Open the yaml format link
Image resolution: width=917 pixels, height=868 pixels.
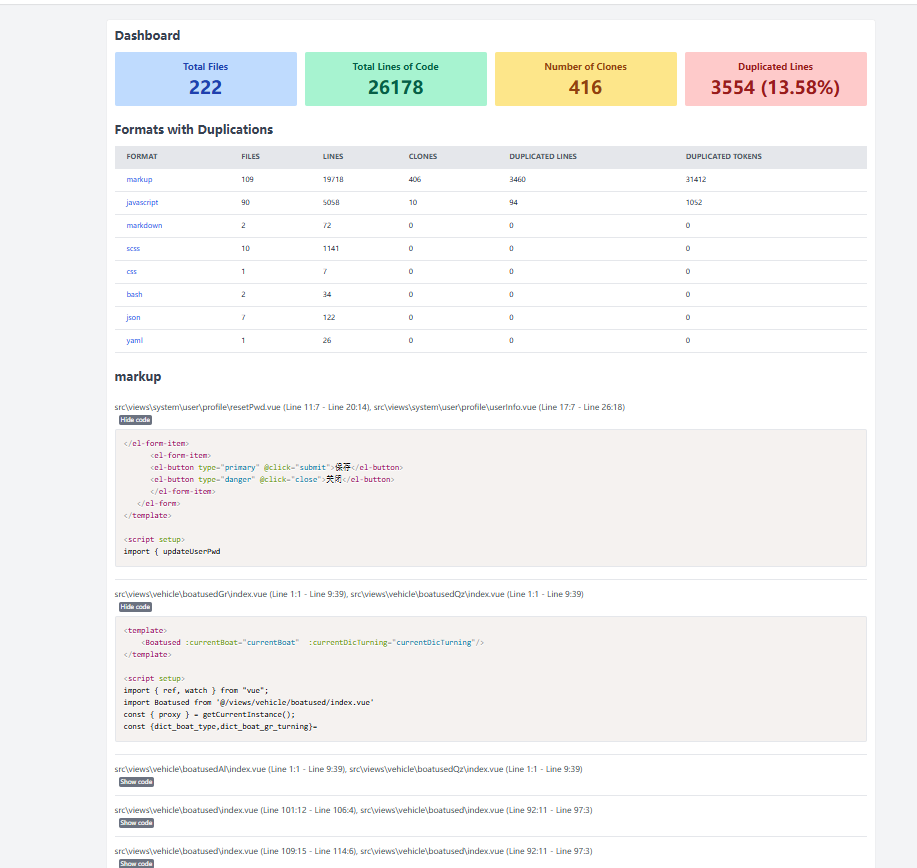tap(135, 340)
